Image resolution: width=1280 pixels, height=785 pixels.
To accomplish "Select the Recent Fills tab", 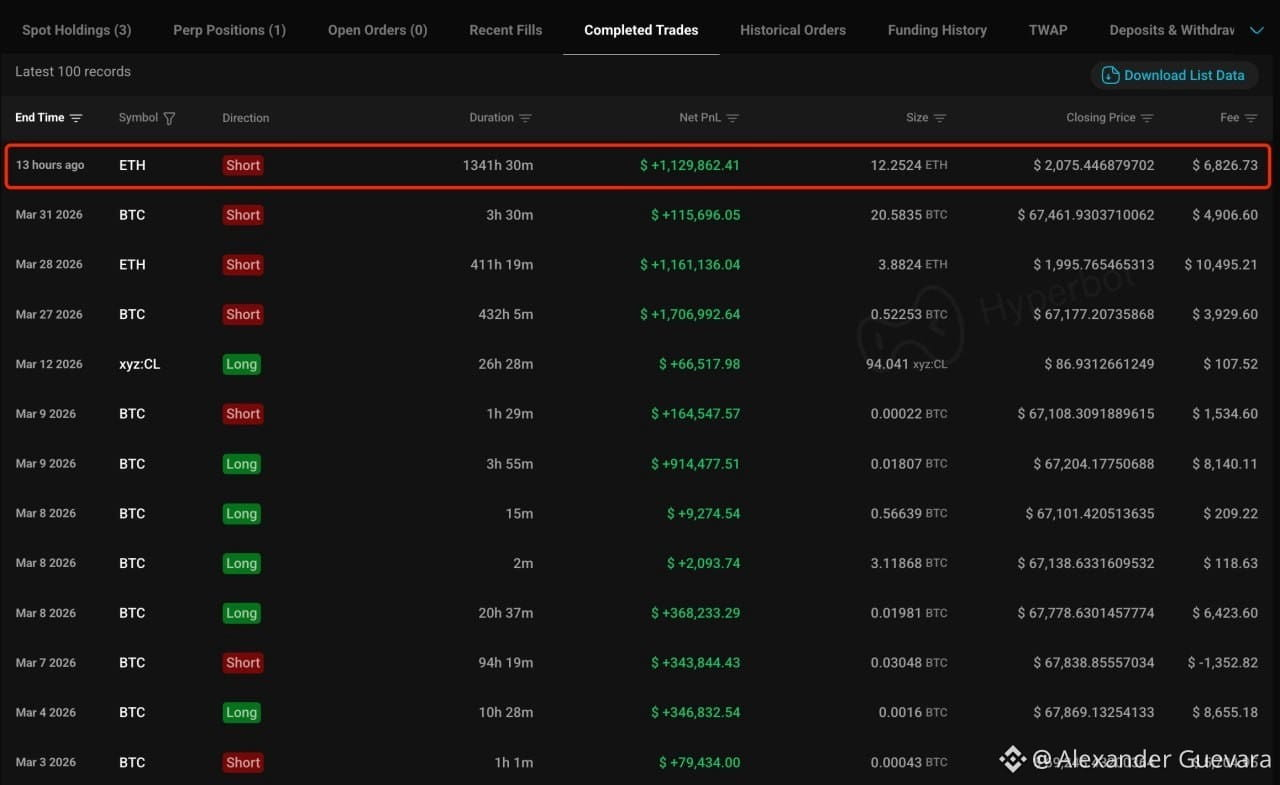I will (506, 30).
